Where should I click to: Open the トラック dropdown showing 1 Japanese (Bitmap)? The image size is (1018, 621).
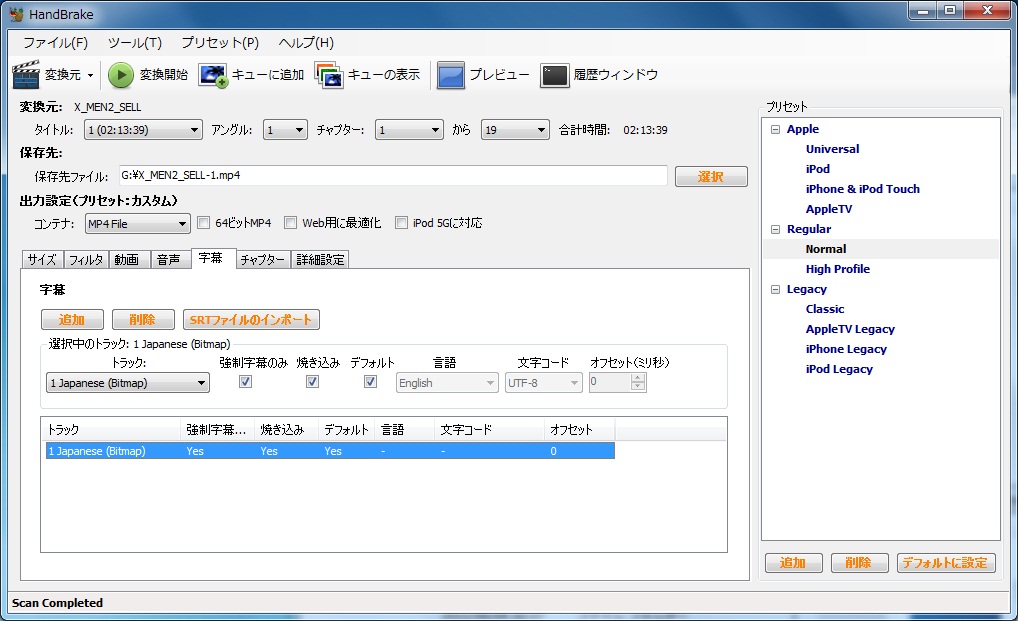coord(128,383)
